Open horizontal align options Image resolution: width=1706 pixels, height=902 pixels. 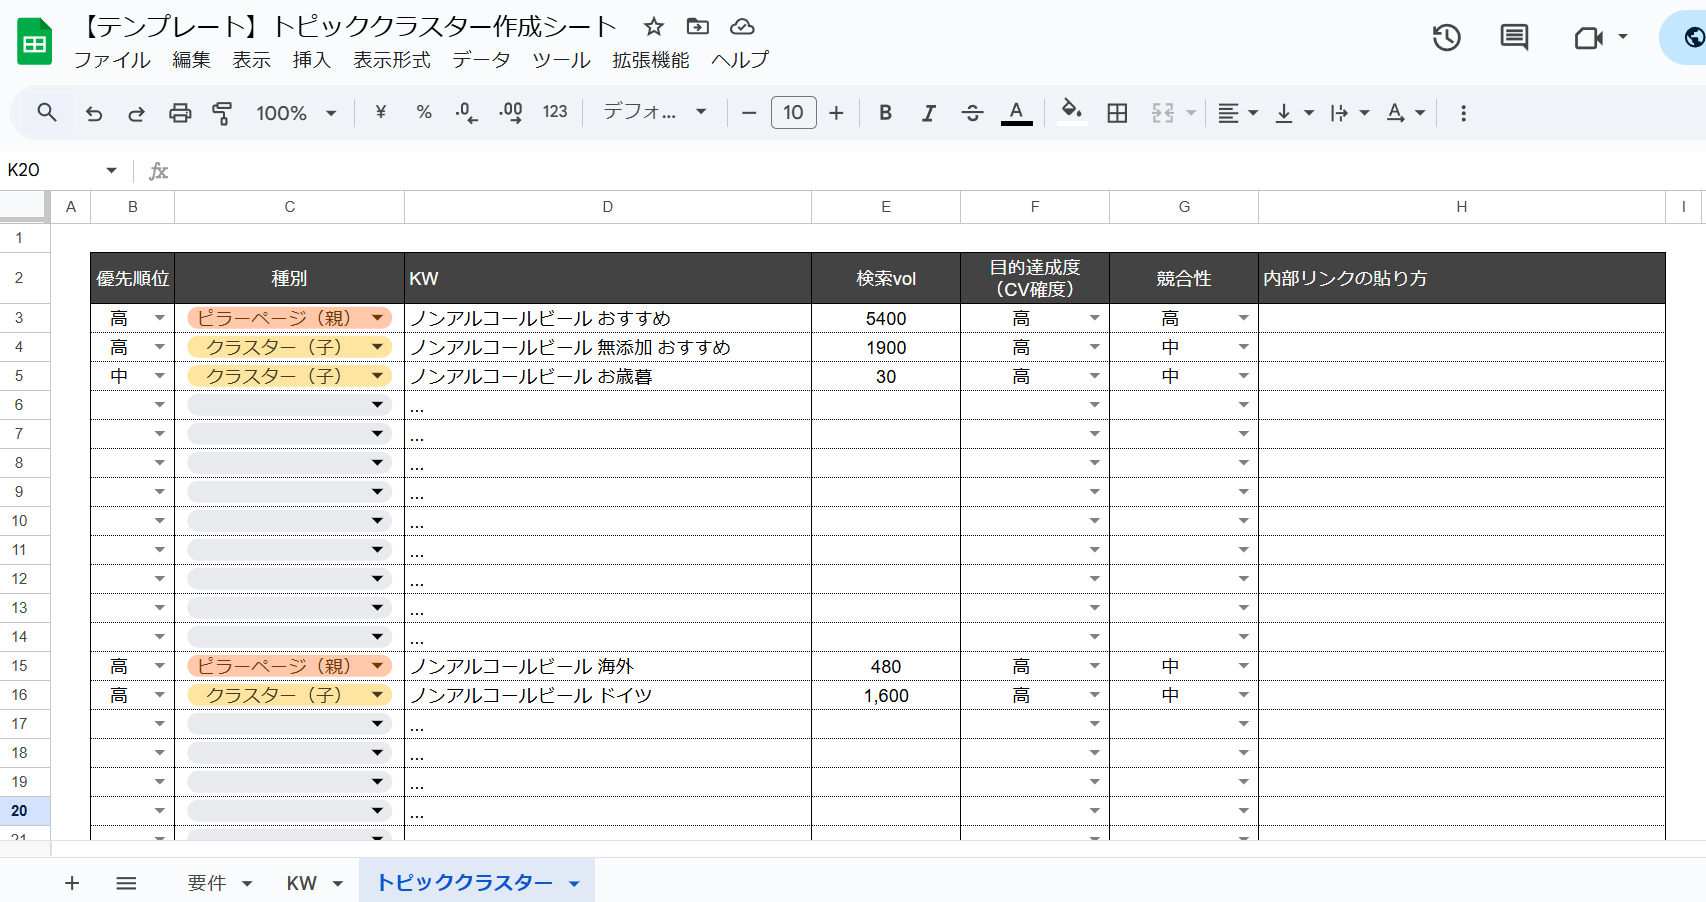pos(1237,113)
